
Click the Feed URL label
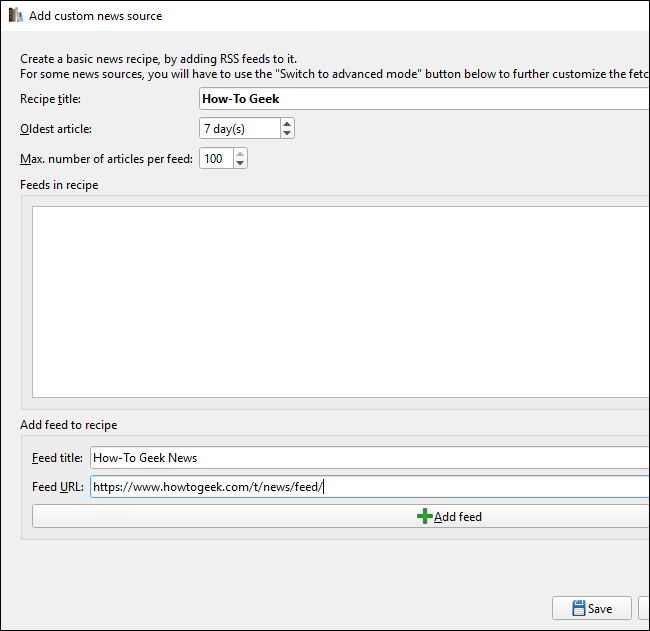click(58, 487)
